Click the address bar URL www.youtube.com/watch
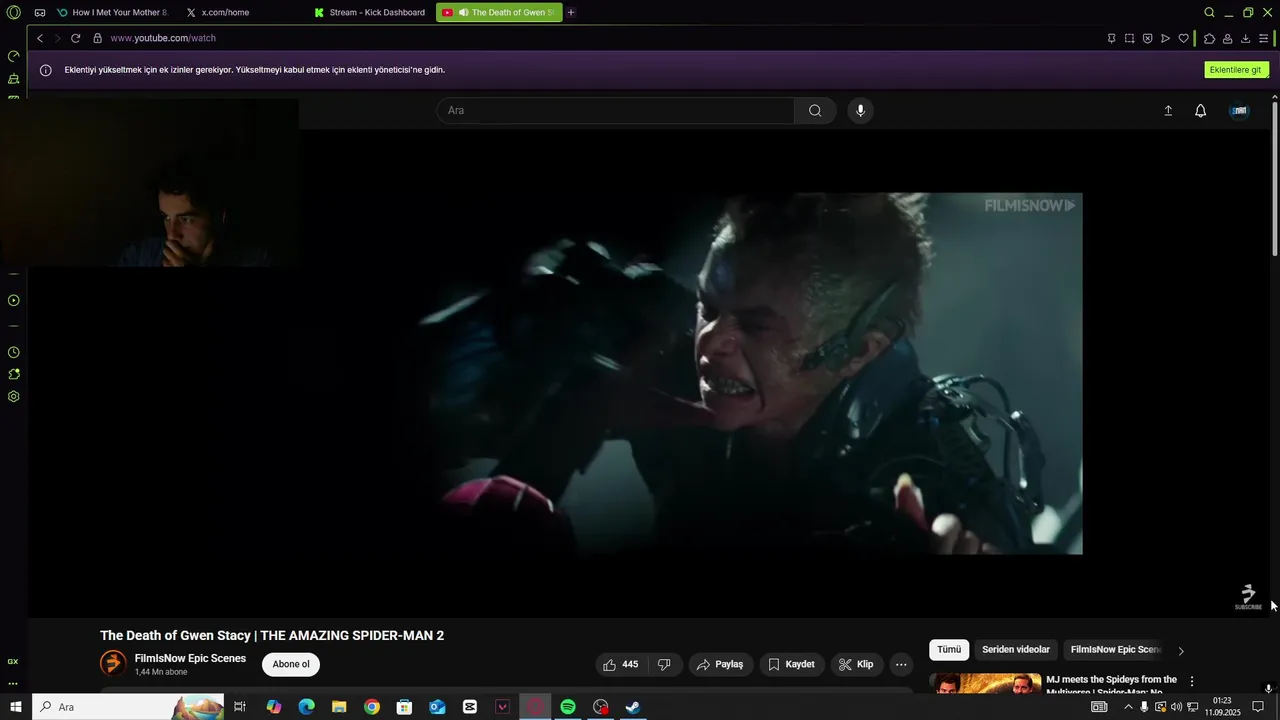This screenshot has height=720, width=1280. 163,38
